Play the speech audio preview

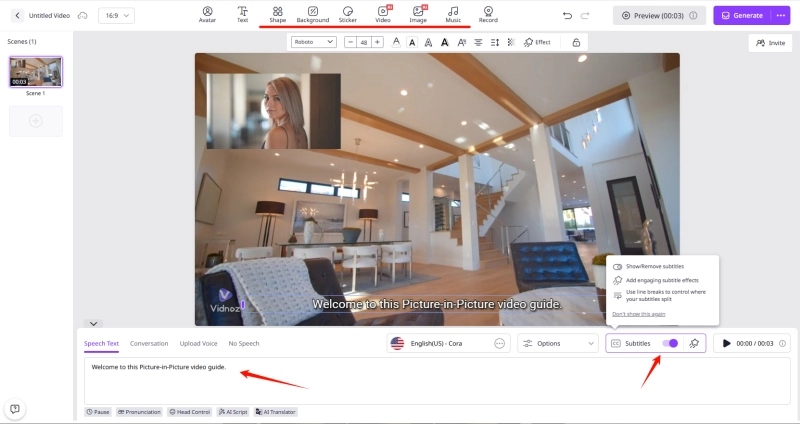727,343
